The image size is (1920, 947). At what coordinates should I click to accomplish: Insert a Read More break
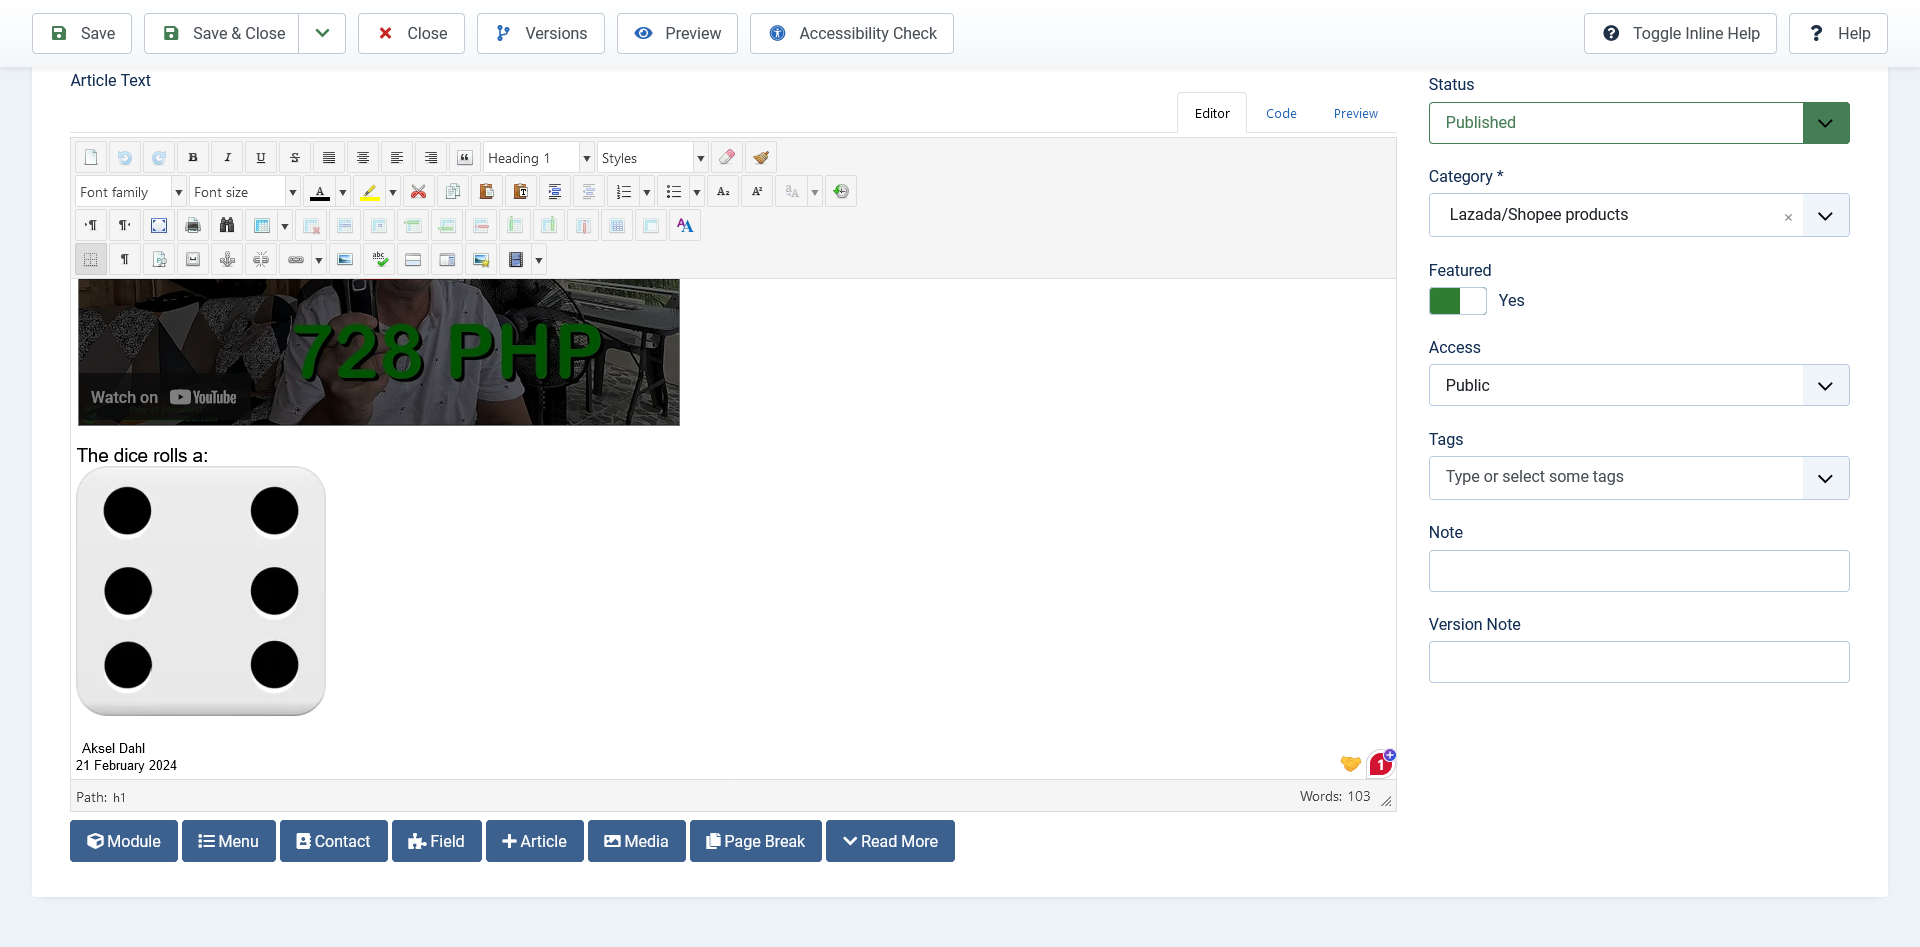point(890,841)
